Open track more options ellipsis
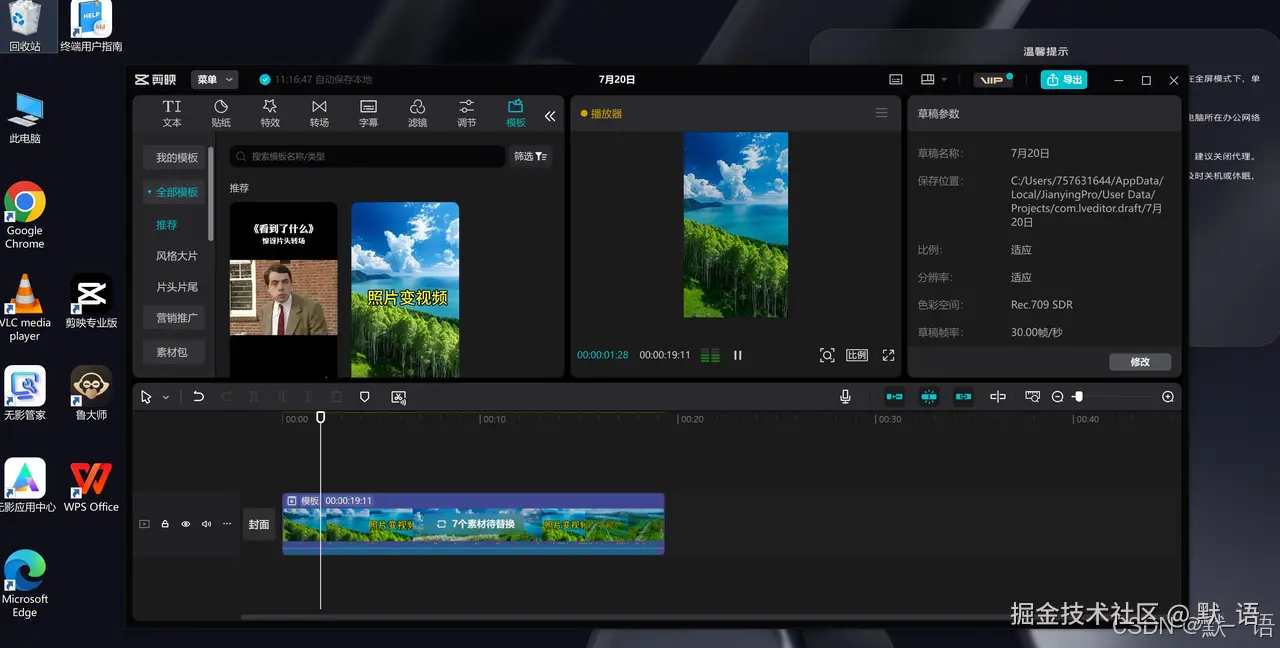The image size is (1280, 648). coord(227,524)
